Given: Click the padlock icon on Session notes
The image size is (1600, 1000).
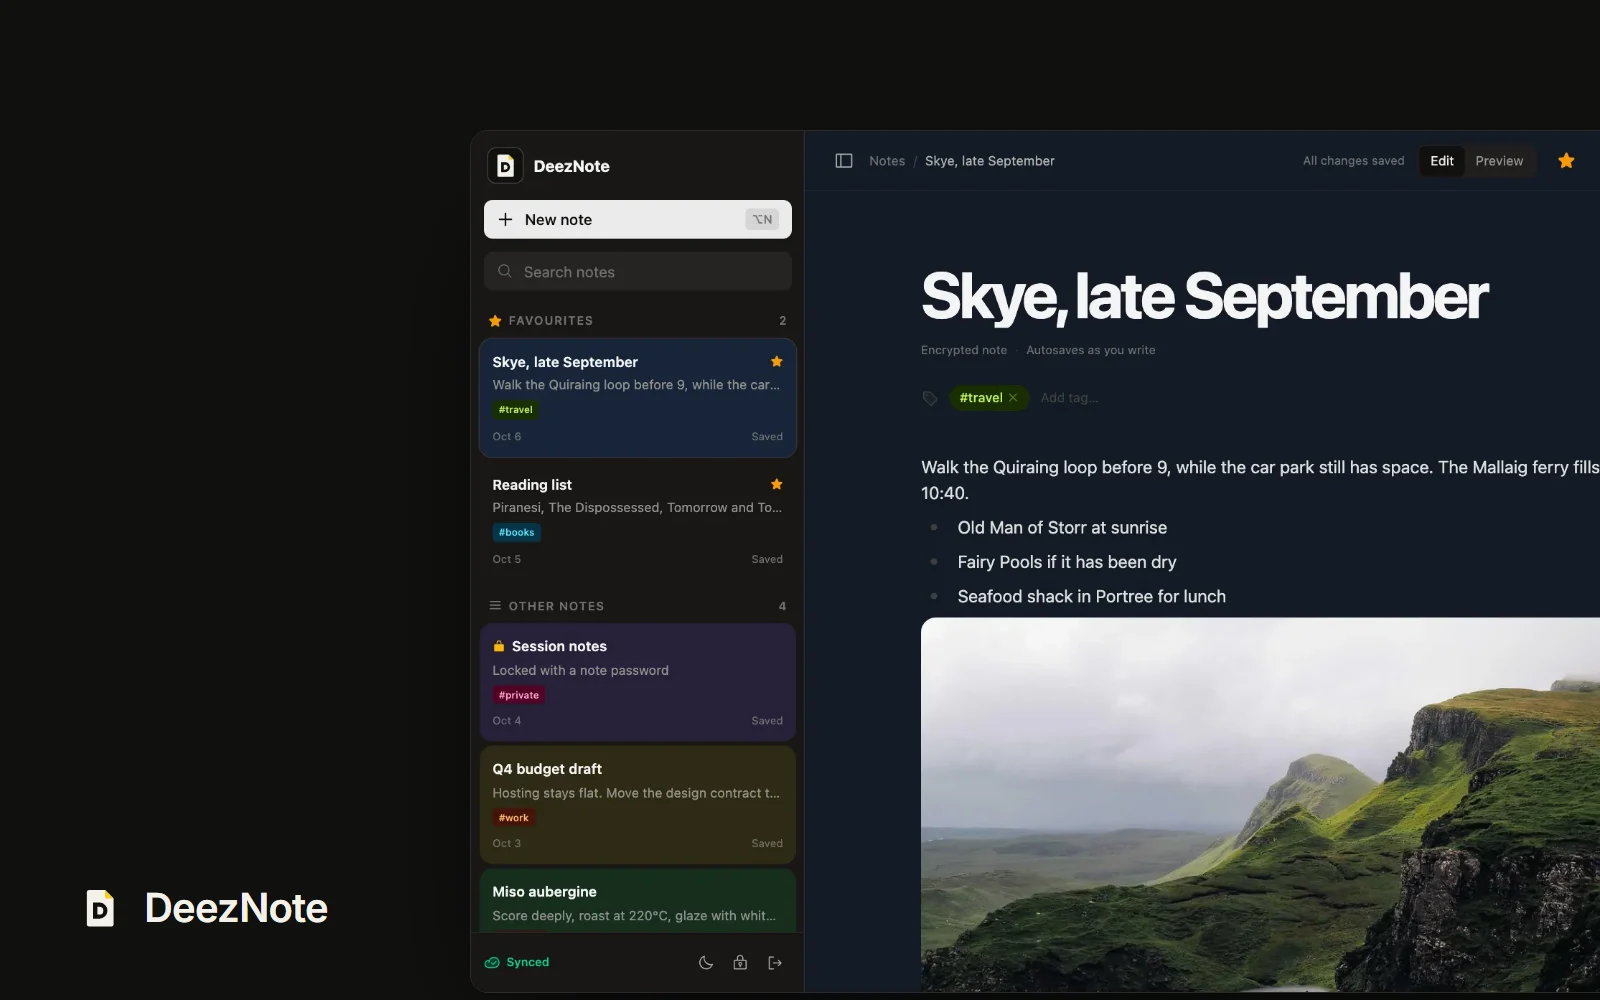Looking at the screenshot, I should pyautogui.click(x=499, y=647).
